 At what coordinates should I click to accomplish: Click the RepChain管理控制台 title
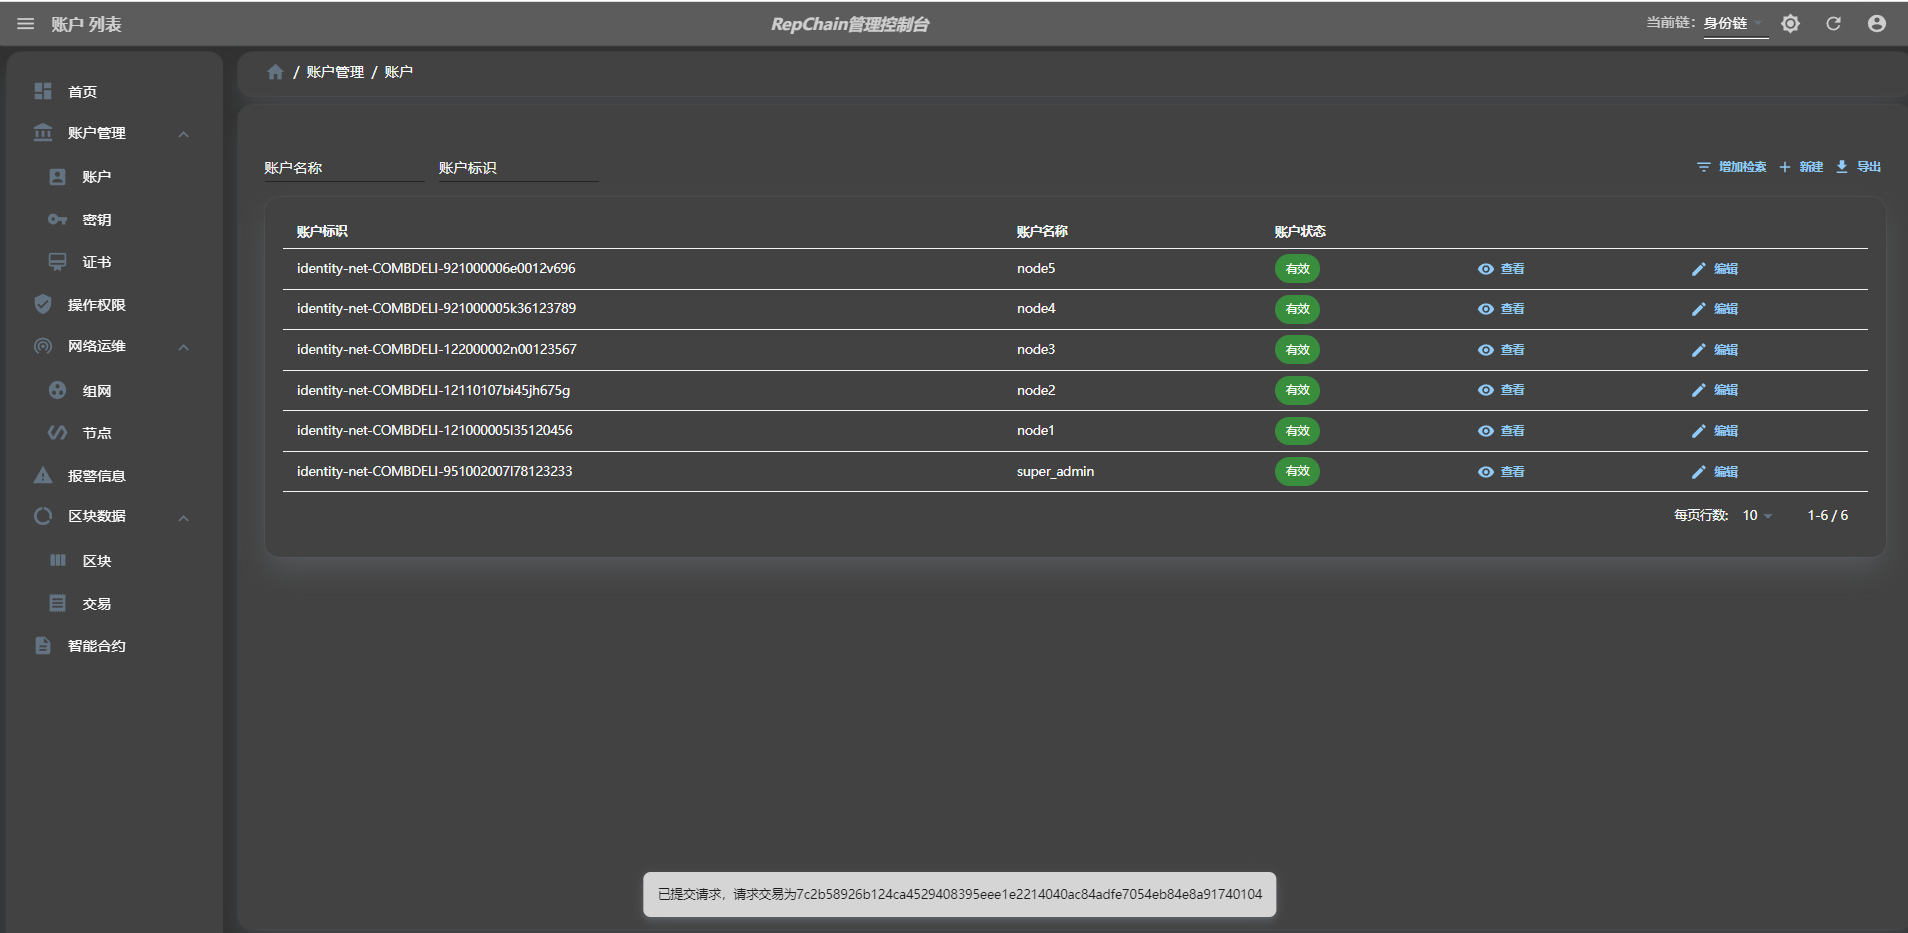pos(850,24)
